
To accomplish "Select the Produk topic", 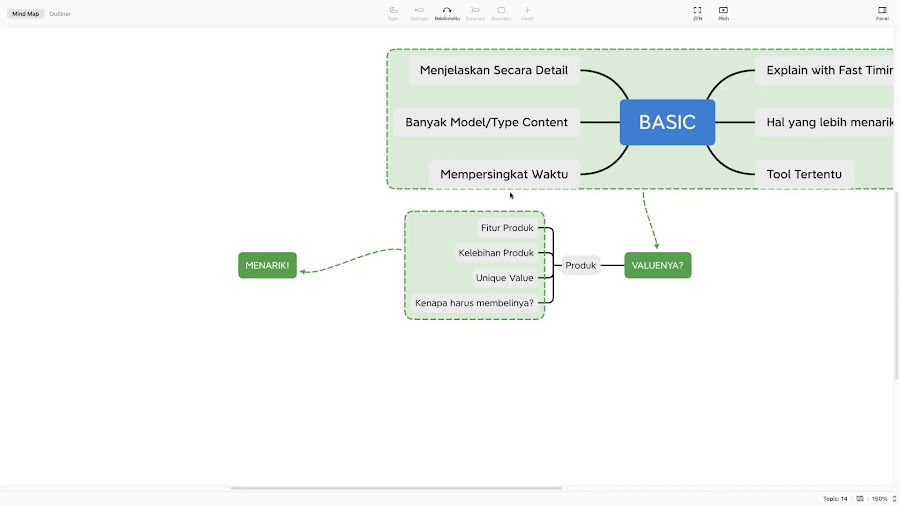I will tap(580, 265).
